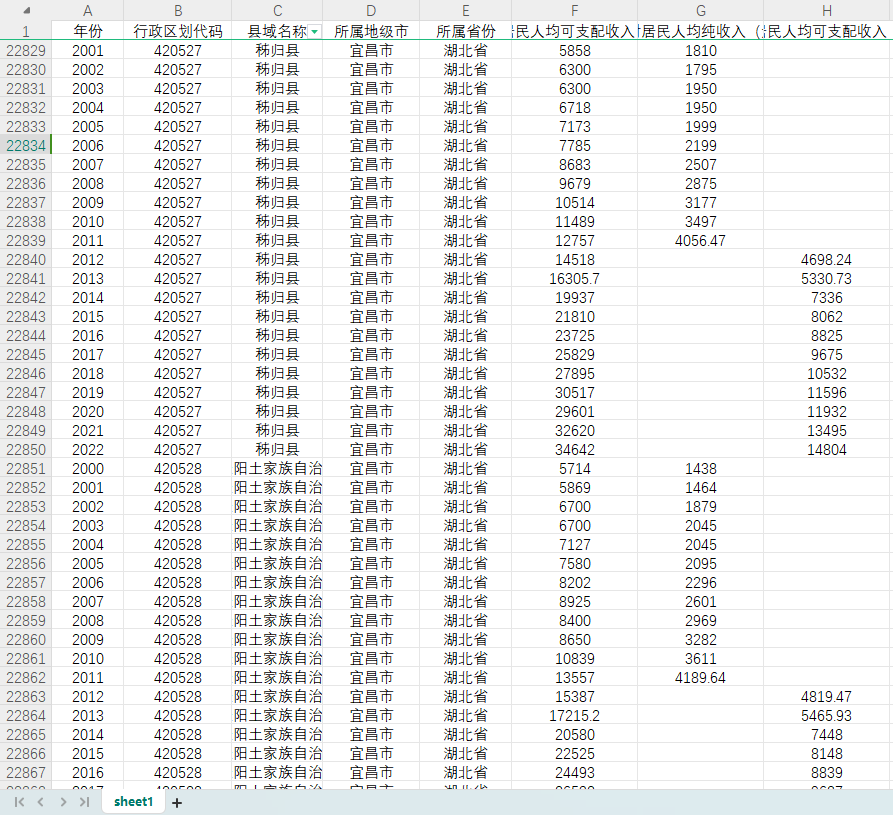
Task: Click 秭归县 cell in row 22829
Action: pos(277,51)
